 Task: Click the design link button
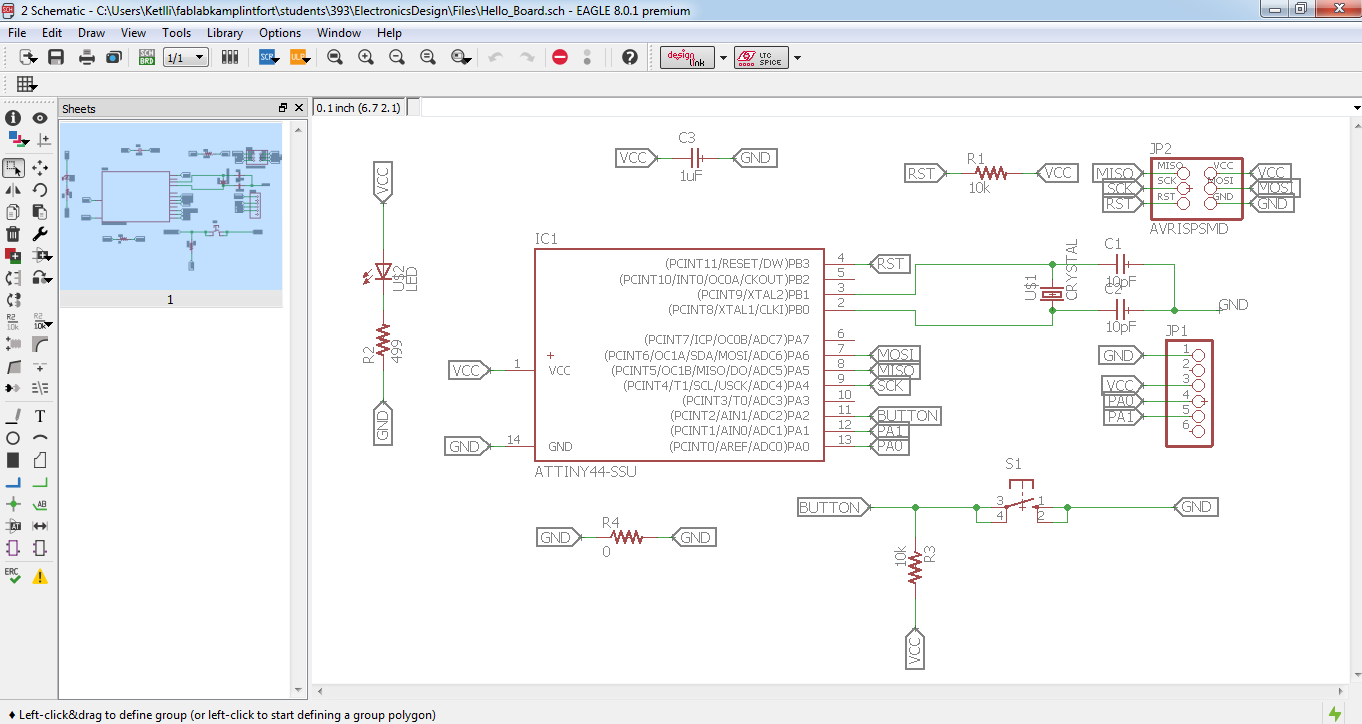[x=689, y=57]
